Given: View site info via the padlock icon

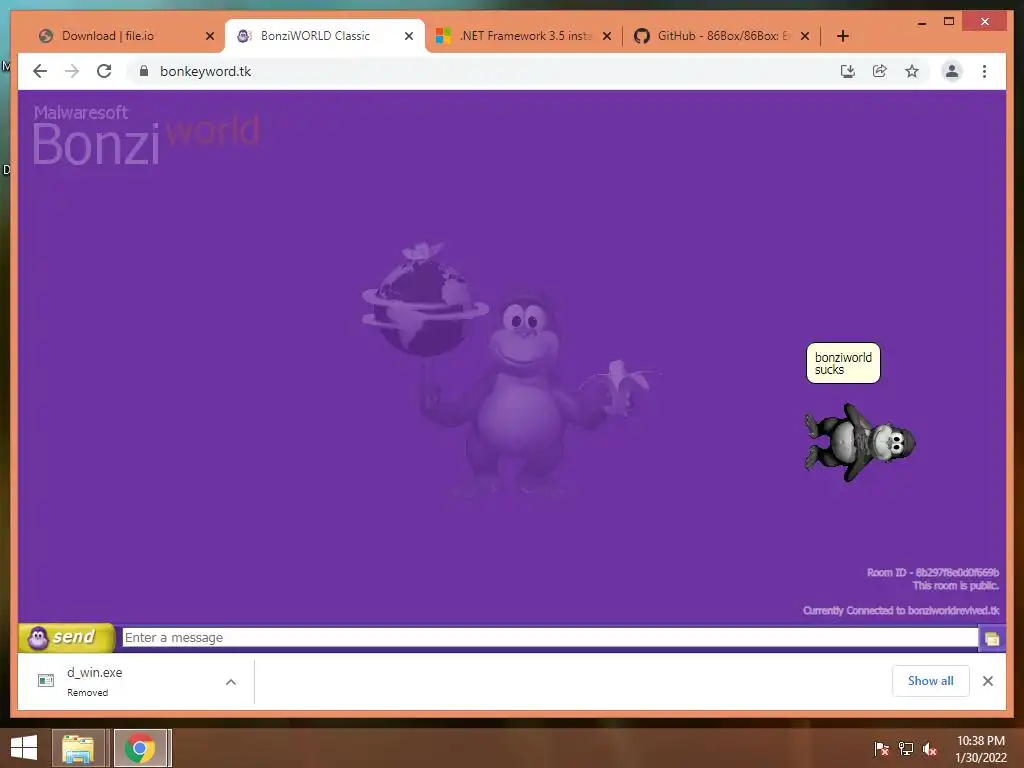Looking at the screenshot, I should 144,71.
